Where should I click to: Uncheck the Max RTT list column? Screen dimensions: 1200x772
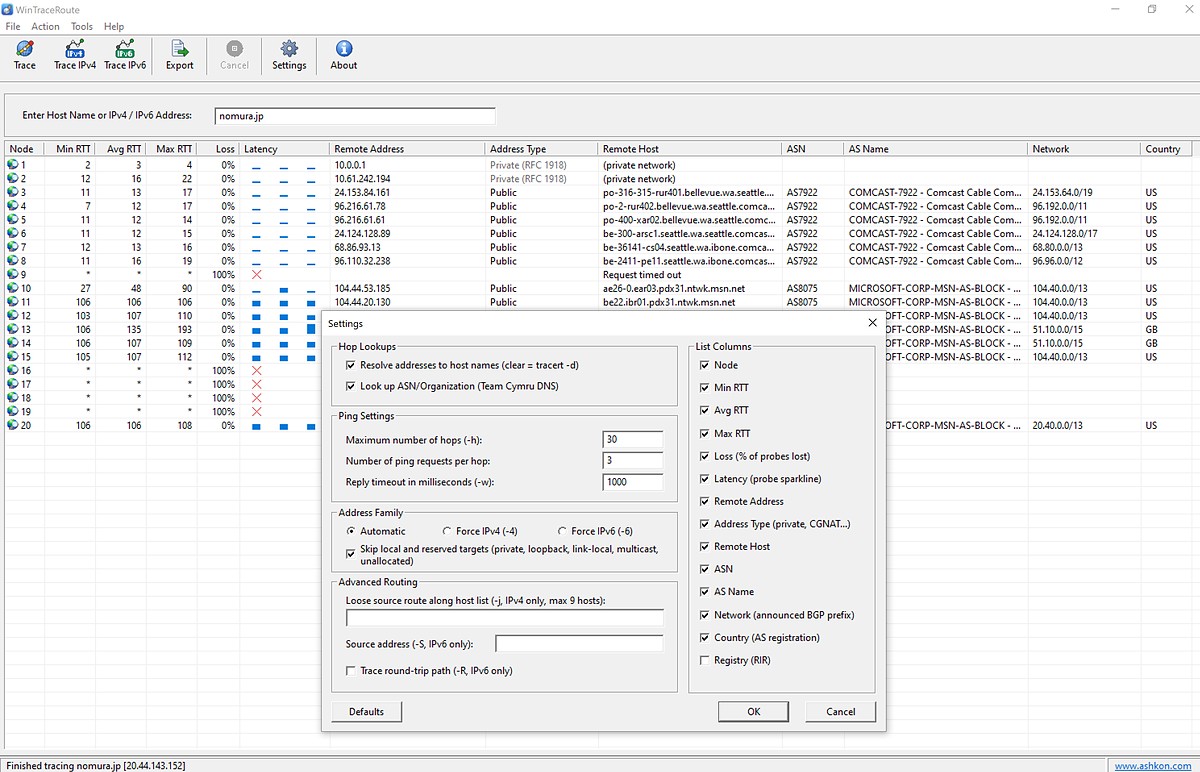[x=705, y=434]
